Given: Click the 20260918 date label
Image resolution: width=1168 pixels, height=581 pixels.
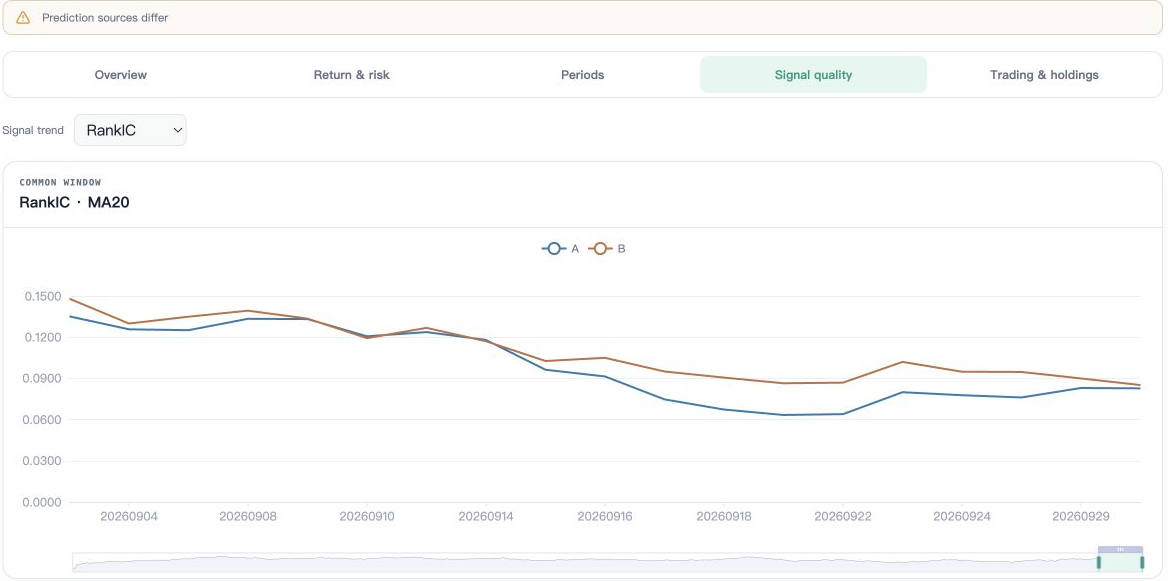Looking at the screenshot, I should coord(723,516).
